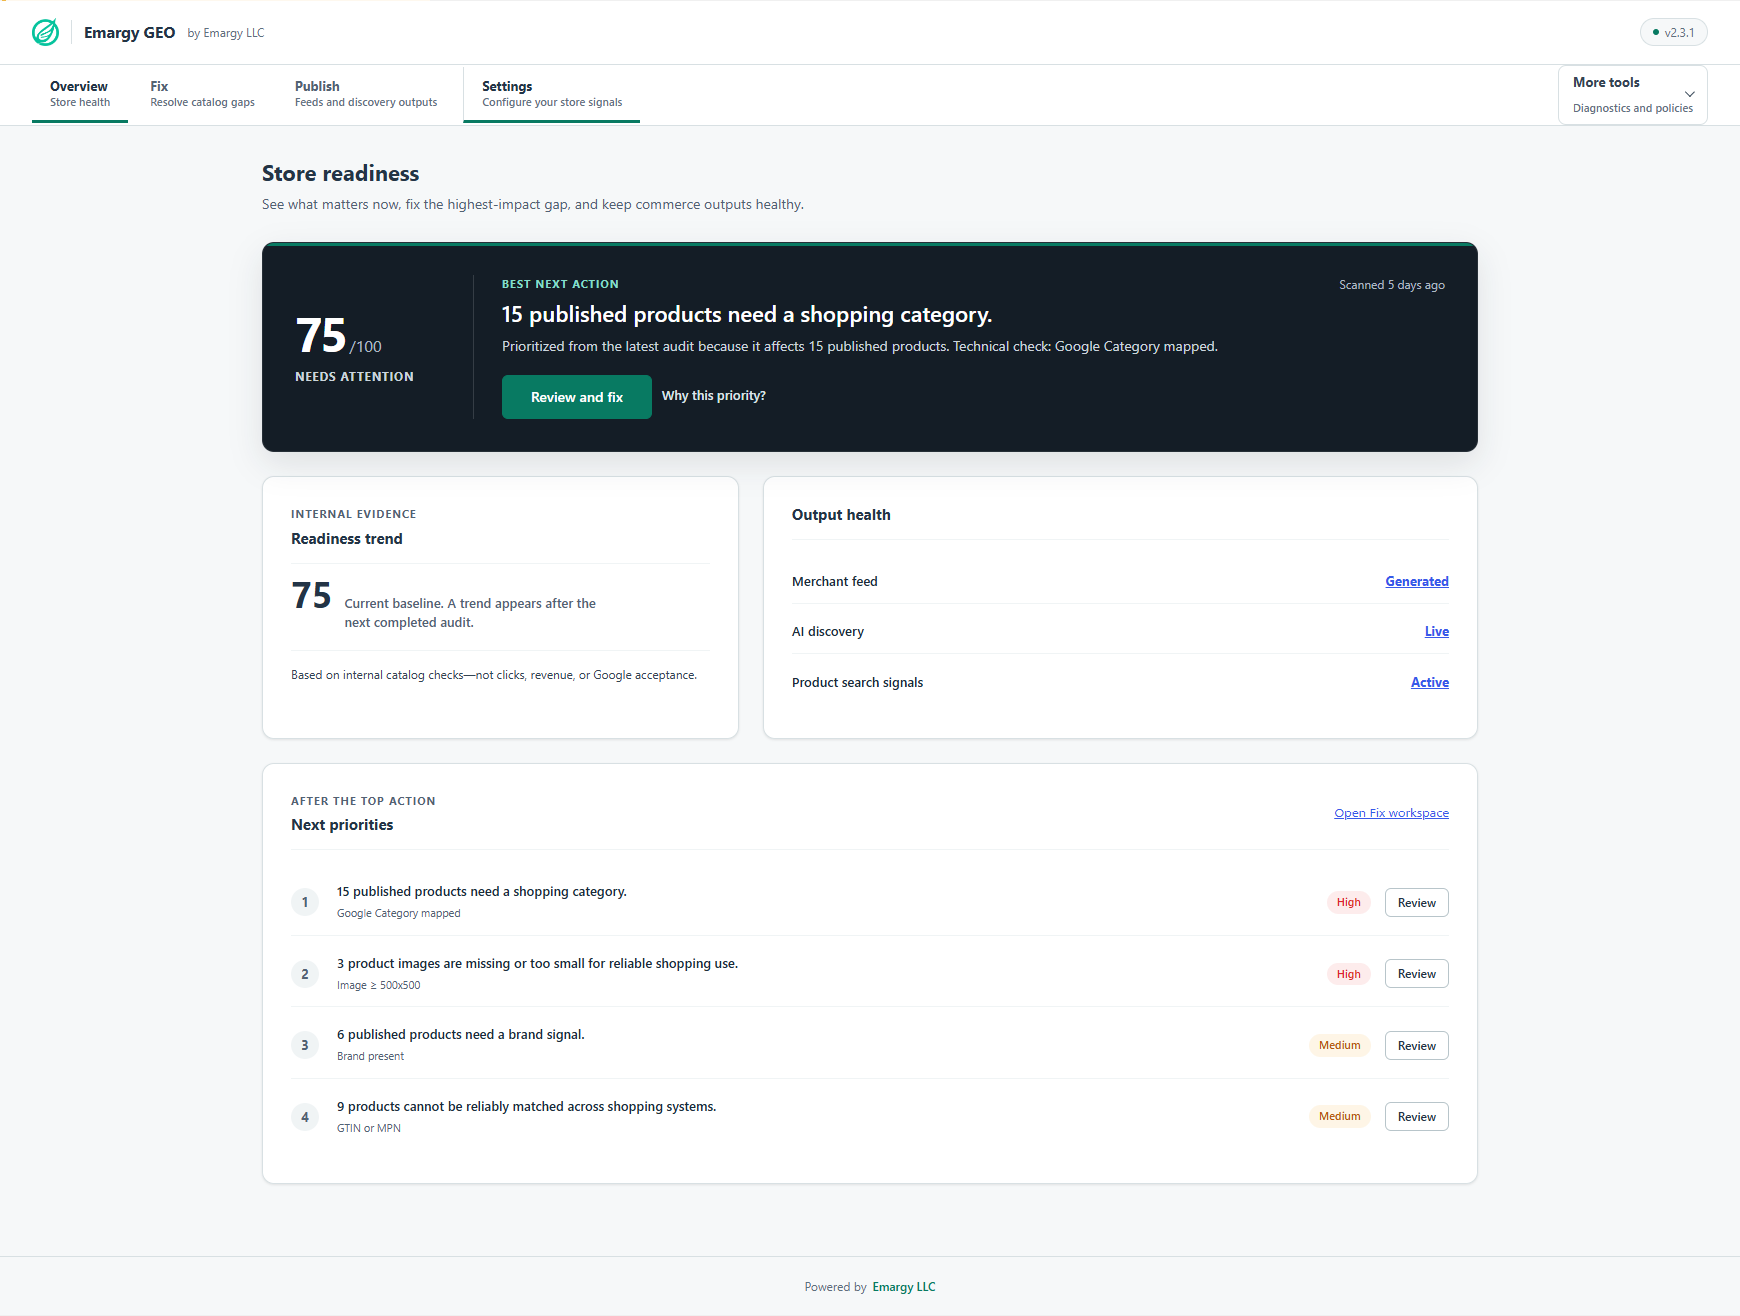The image size is (1740, 1316).
Task: Open the Live AI discovery link
Action: [x=1437, y=631]
